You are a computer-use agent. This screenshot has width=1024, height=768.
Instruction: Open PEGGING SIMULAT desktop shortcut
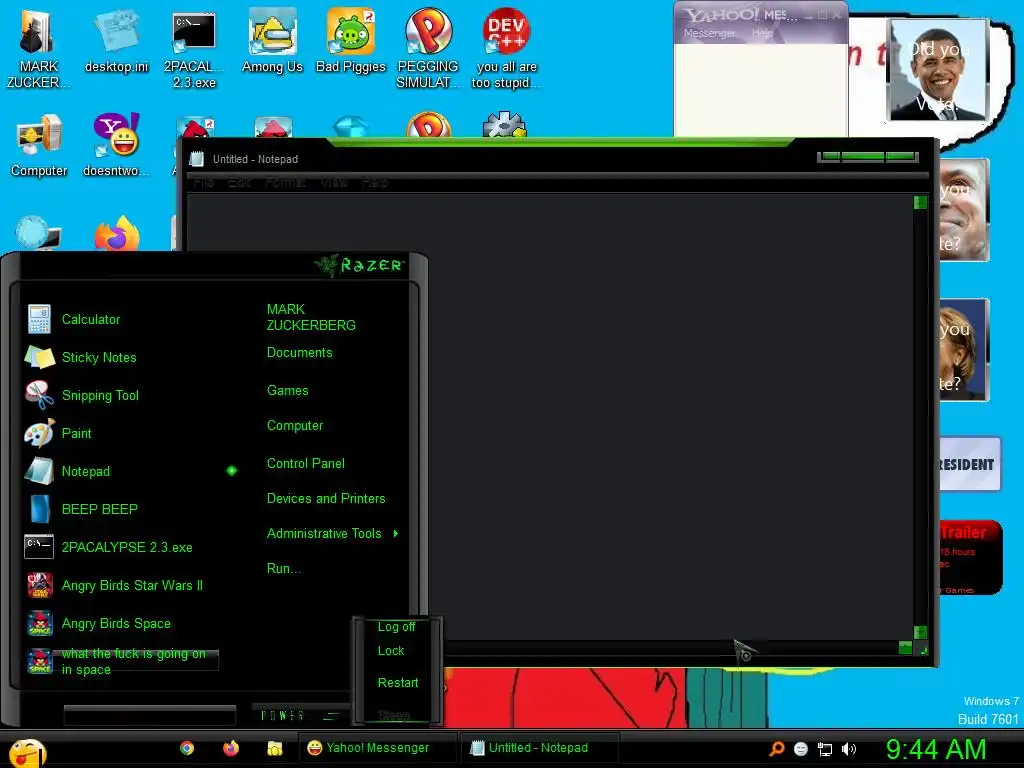click(428, 48)
